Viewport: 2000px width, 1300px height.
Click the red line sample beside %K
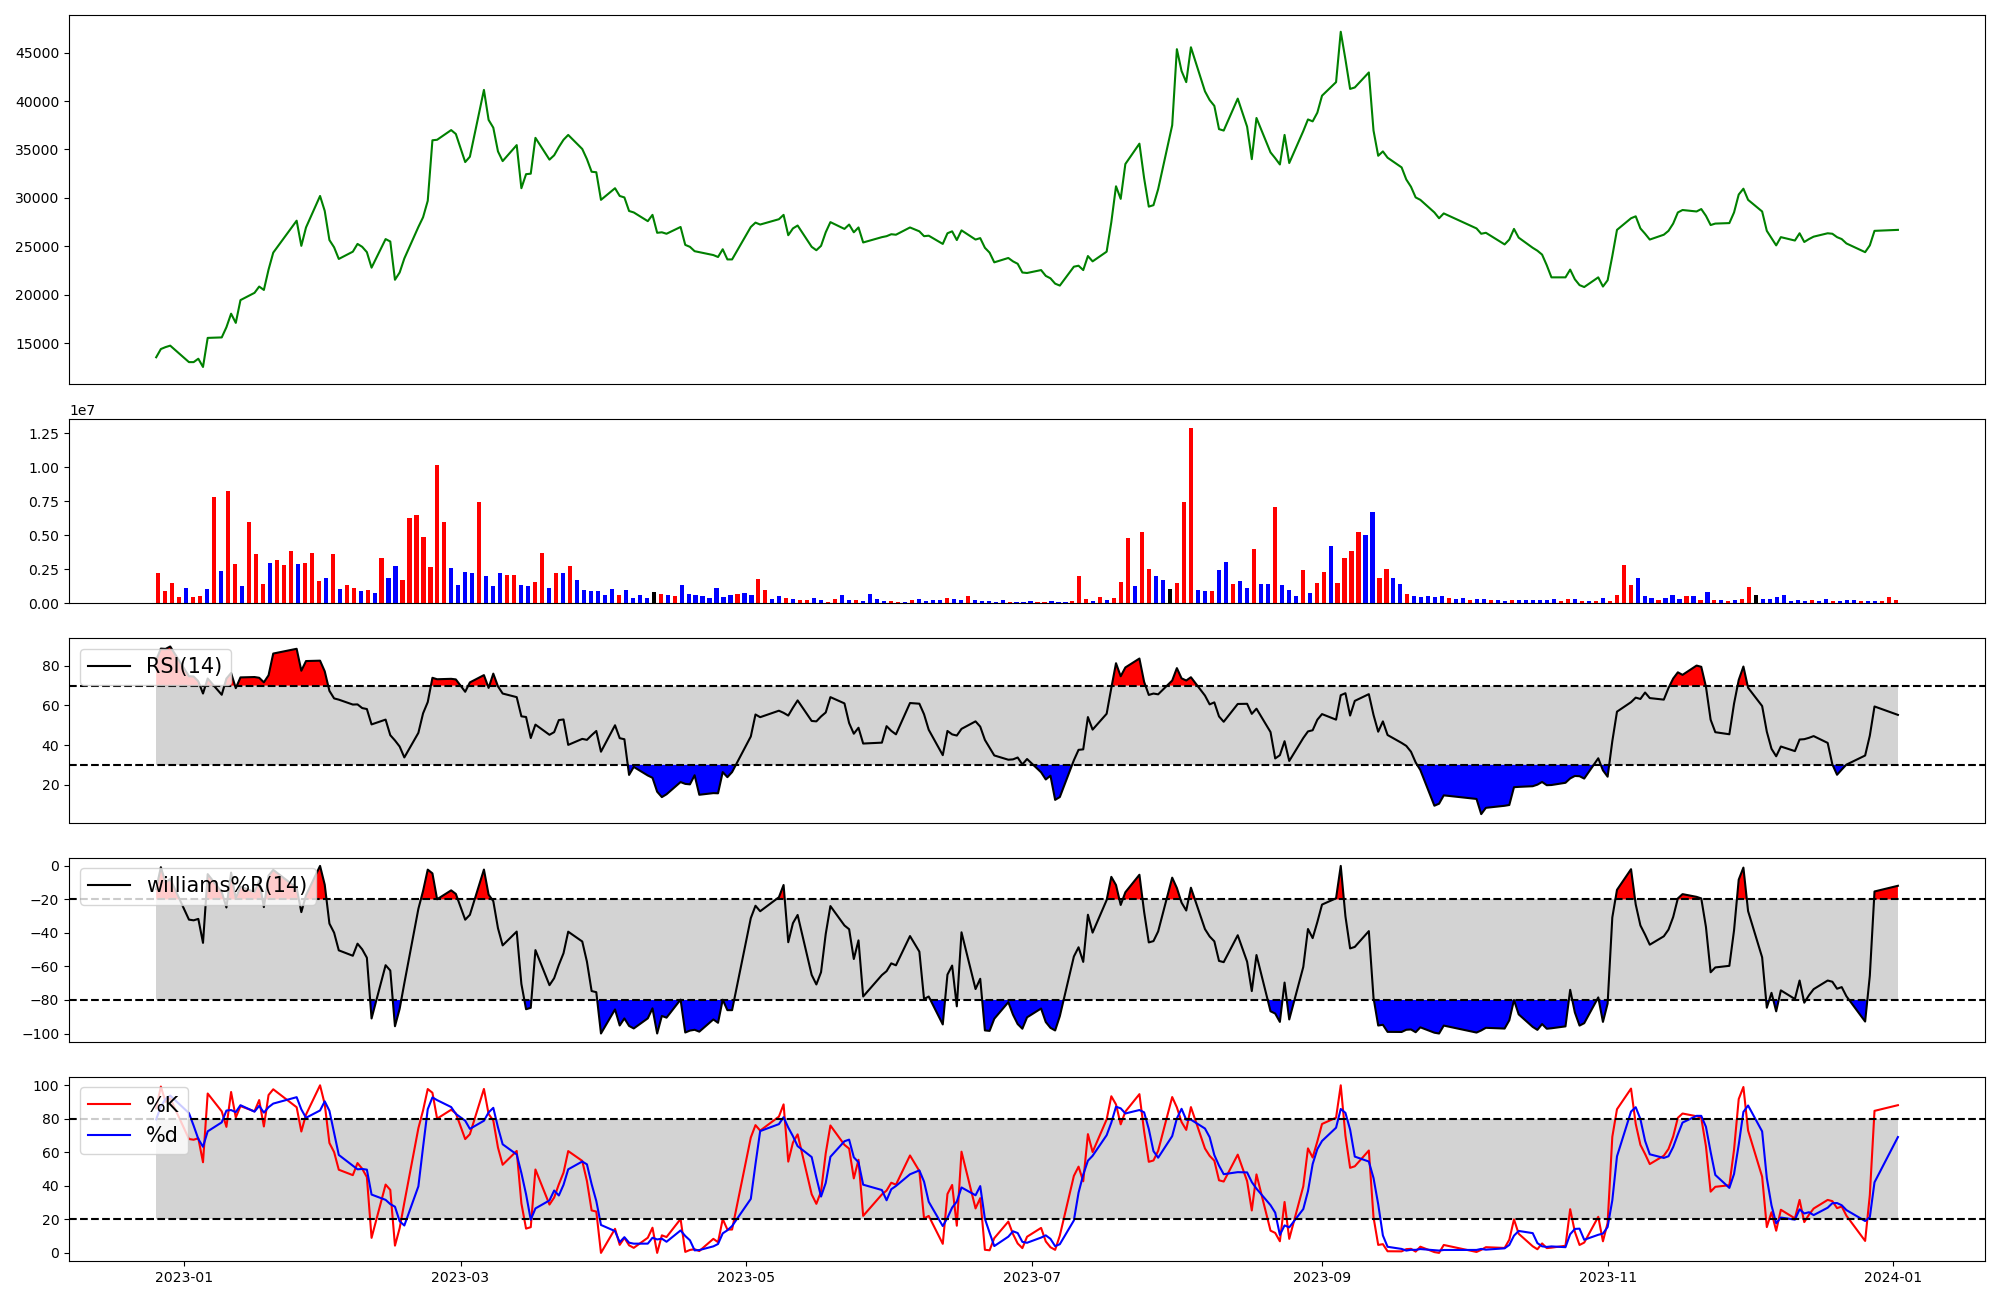109,1105
